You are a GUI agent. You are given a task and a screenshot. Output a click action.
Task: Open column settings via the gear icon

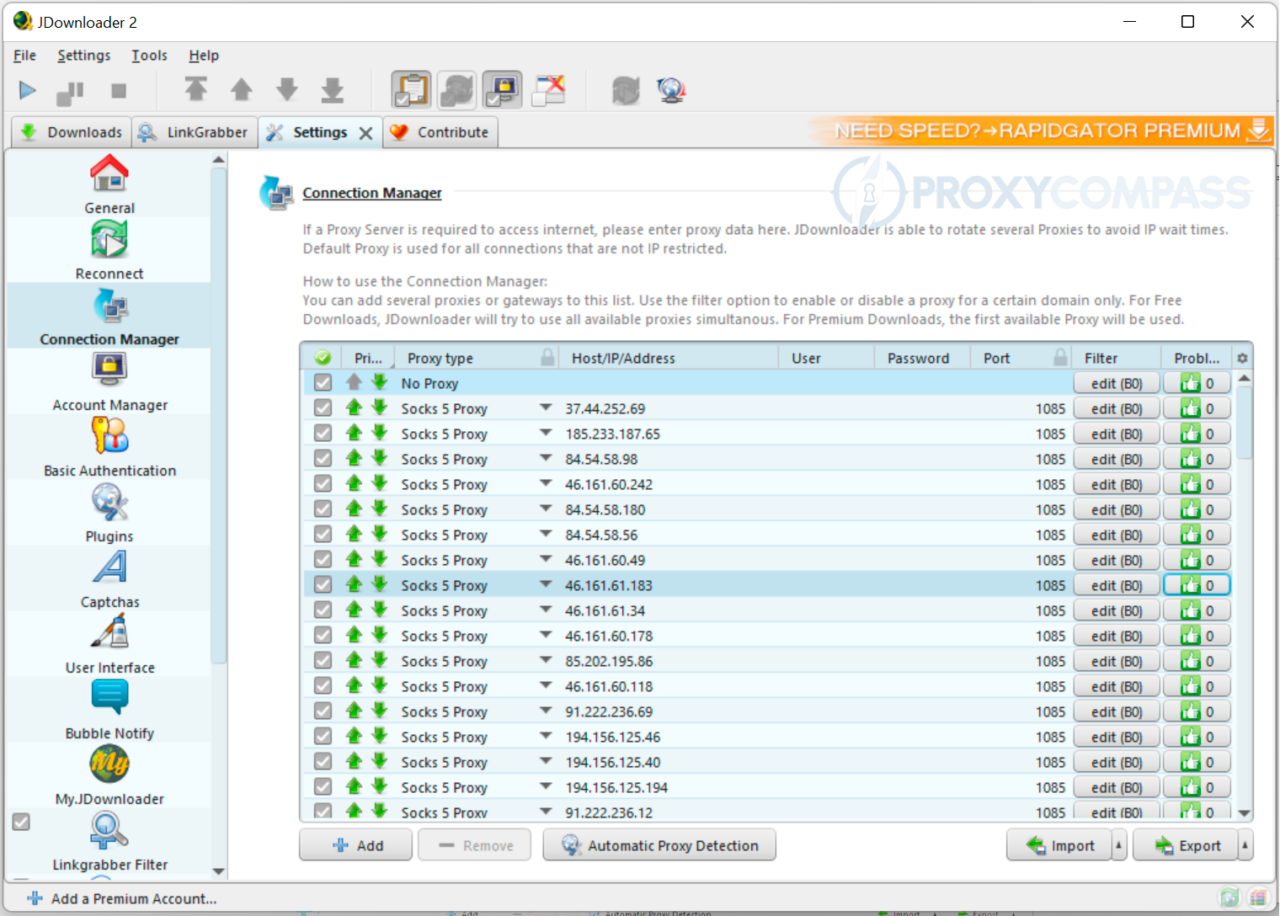1240,357
